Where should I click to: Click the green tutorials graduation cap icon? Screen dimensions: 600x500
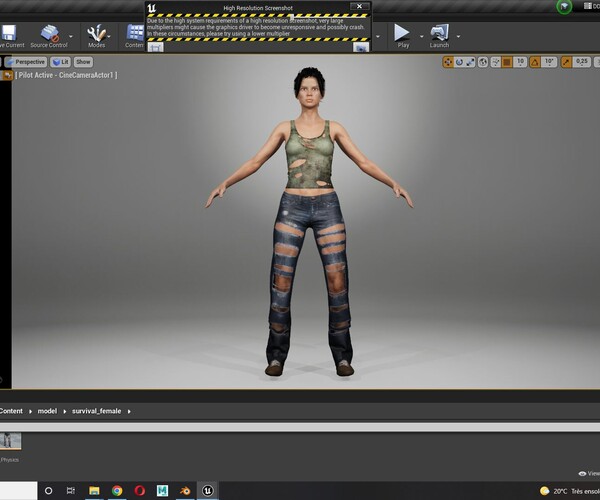point(564,7)
